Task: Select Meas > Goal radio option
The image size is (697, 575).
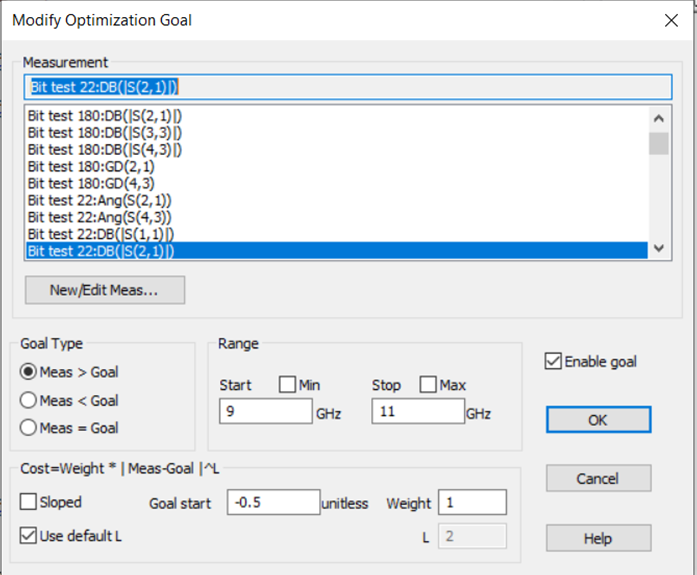Action: click(x=29, y=372)
